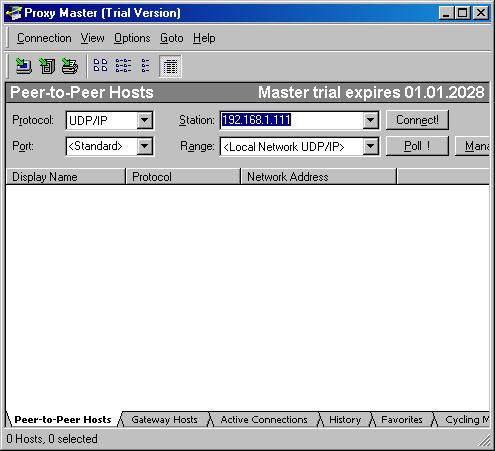Click the Proxy Master title bar icon
The height and width of the screenshot is (451, 495).
(x=14, y=13)
